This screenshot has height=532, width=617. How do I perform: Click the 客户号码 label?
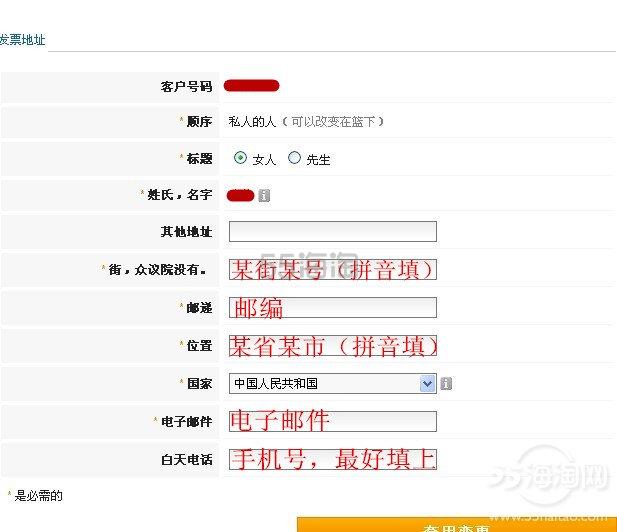[187, 86]
